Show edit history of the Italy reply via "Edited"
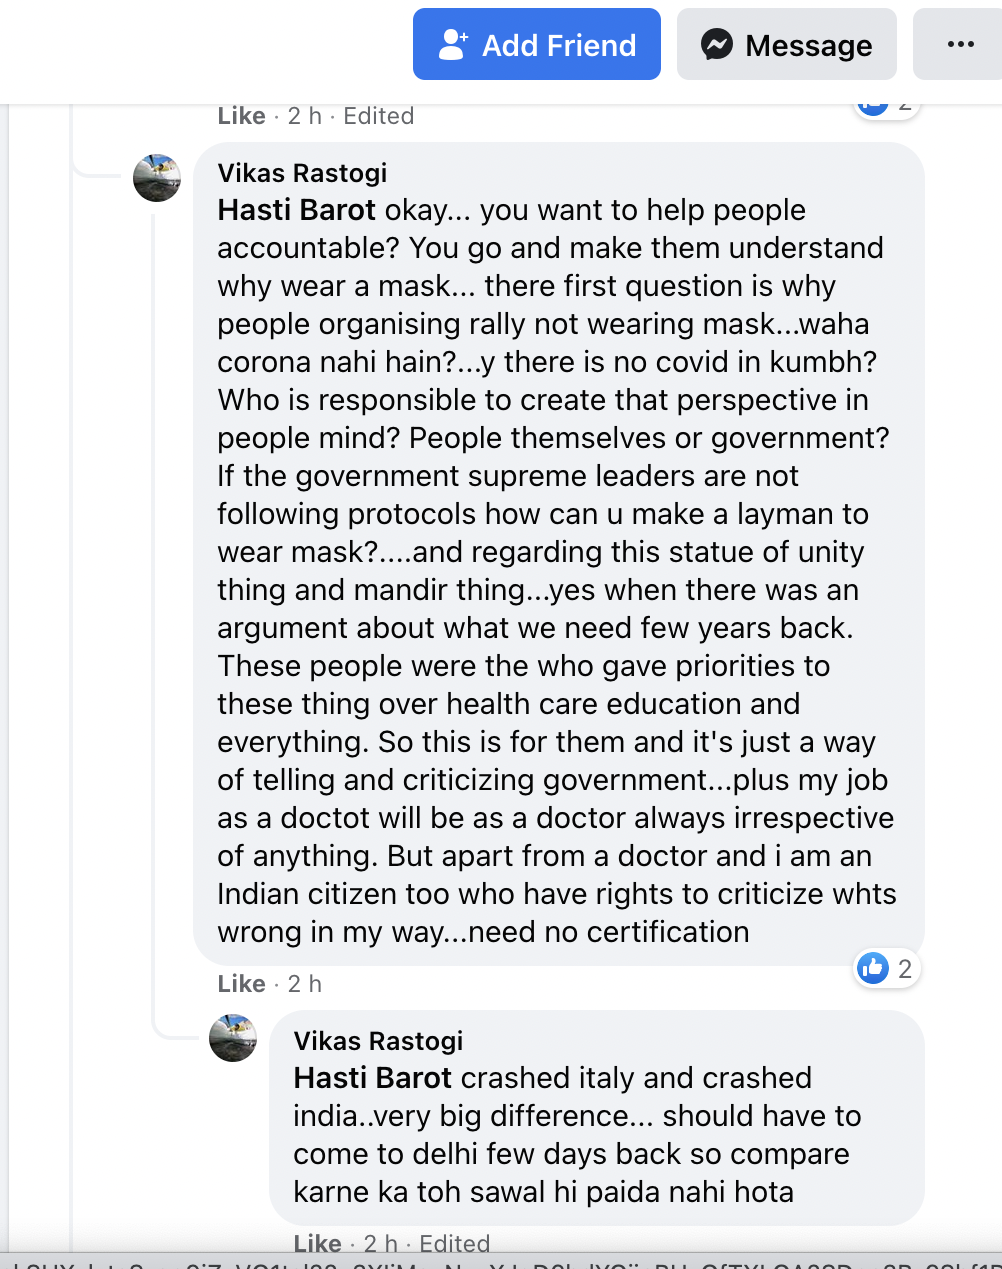Image resolution: width=1002 pixels, height=1269 pixels. (x=454, y=1244)
